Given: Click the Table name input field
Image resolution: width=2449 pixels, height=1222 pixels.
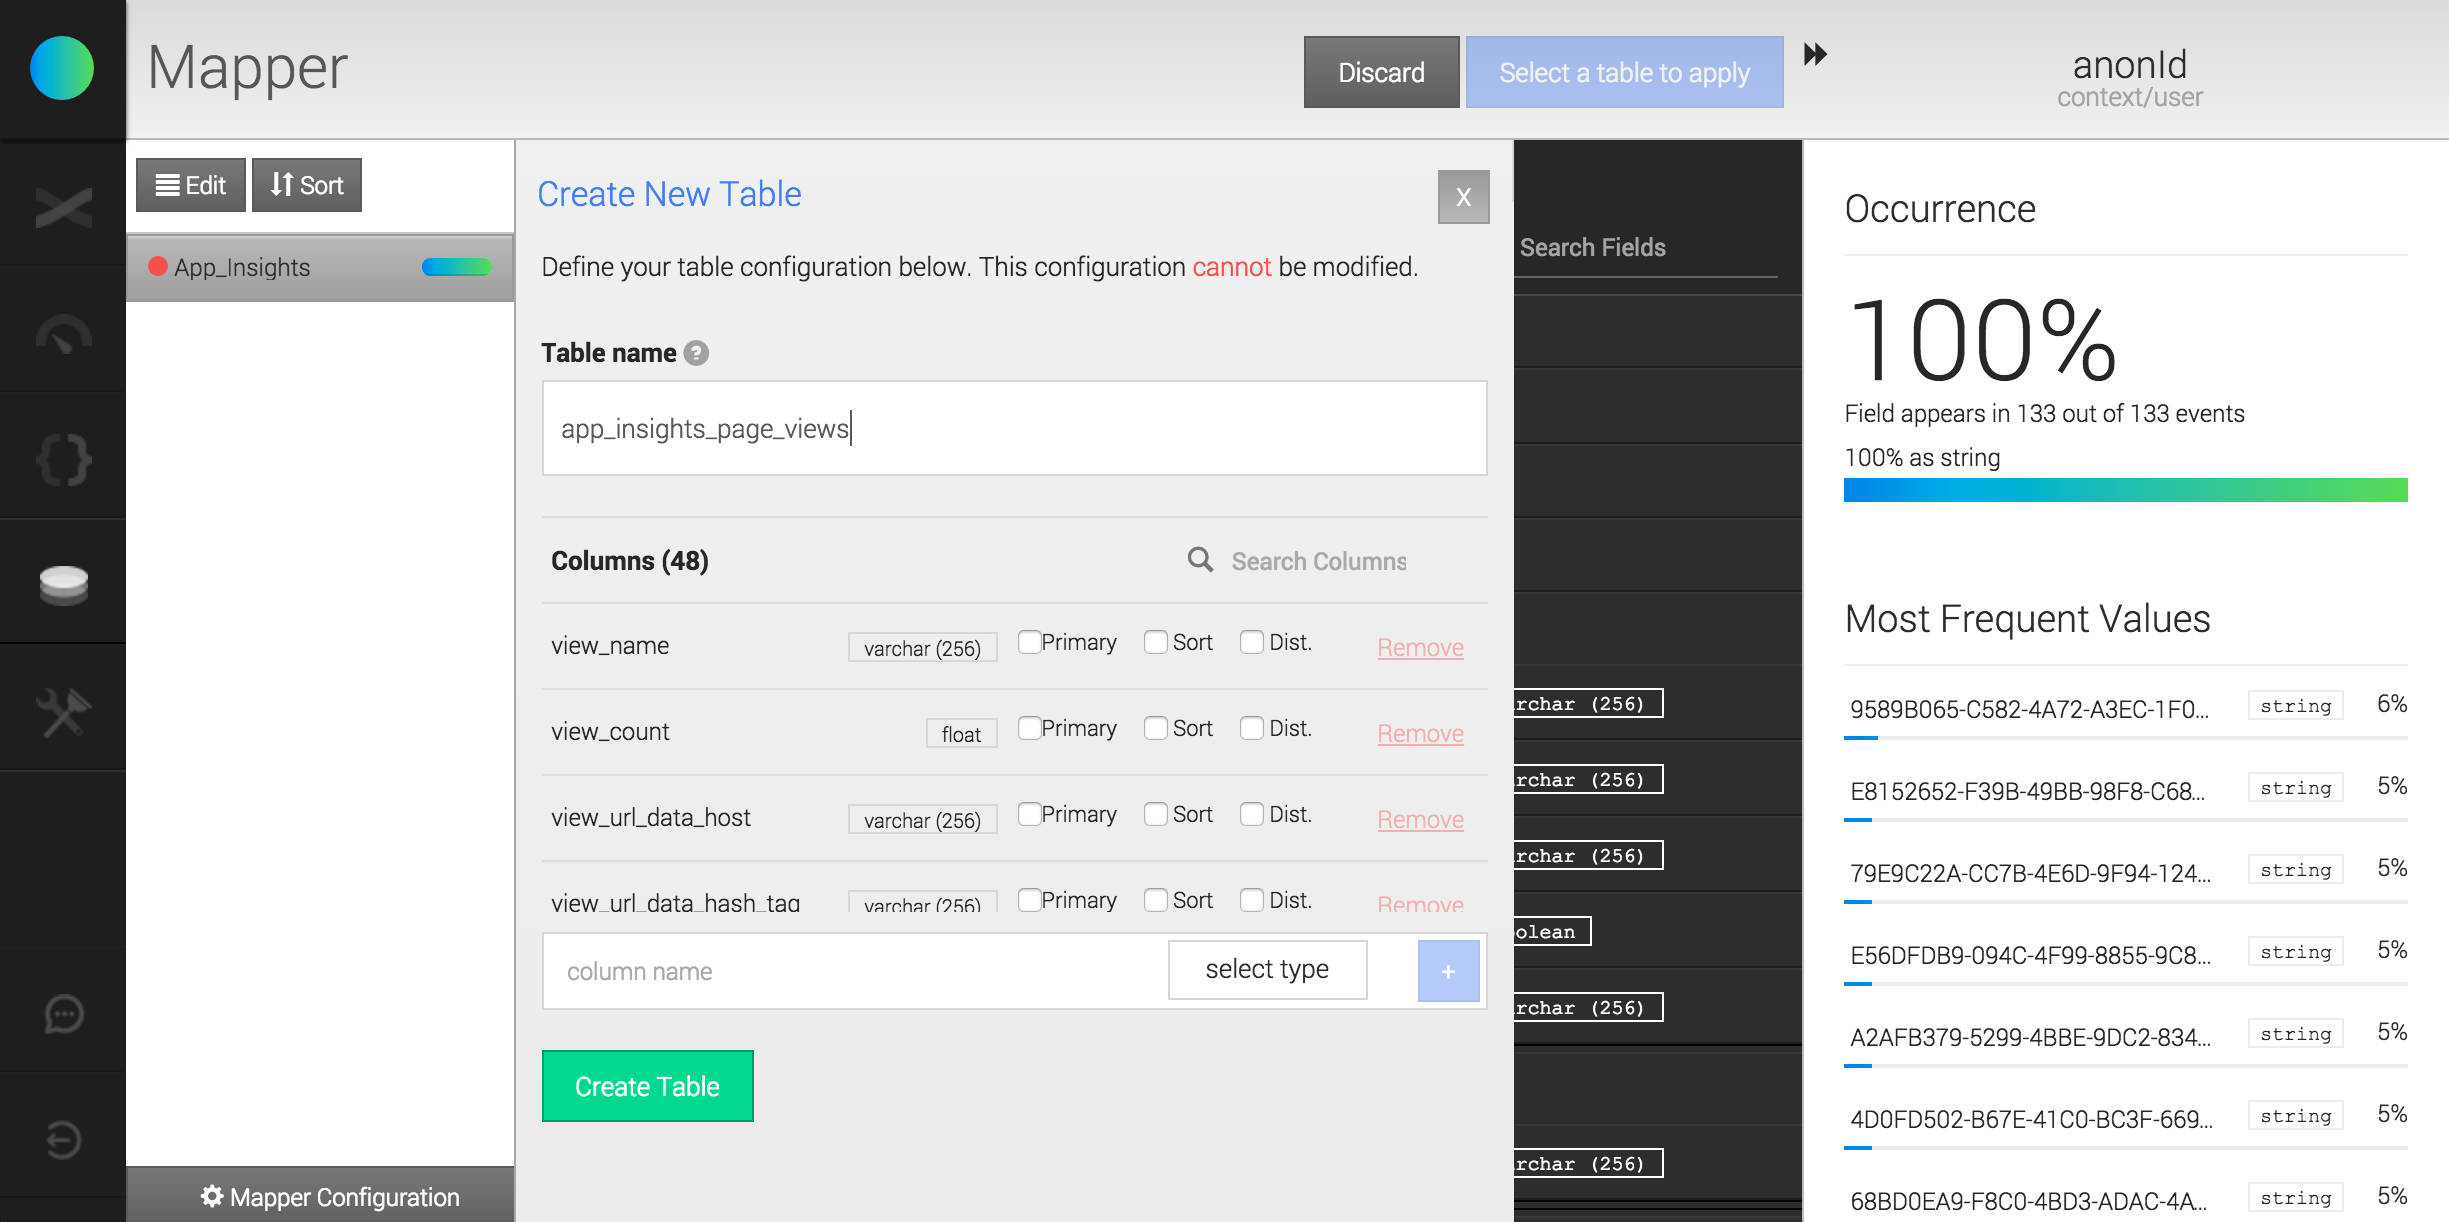Looking at the screenshot, I should 1013,428.
